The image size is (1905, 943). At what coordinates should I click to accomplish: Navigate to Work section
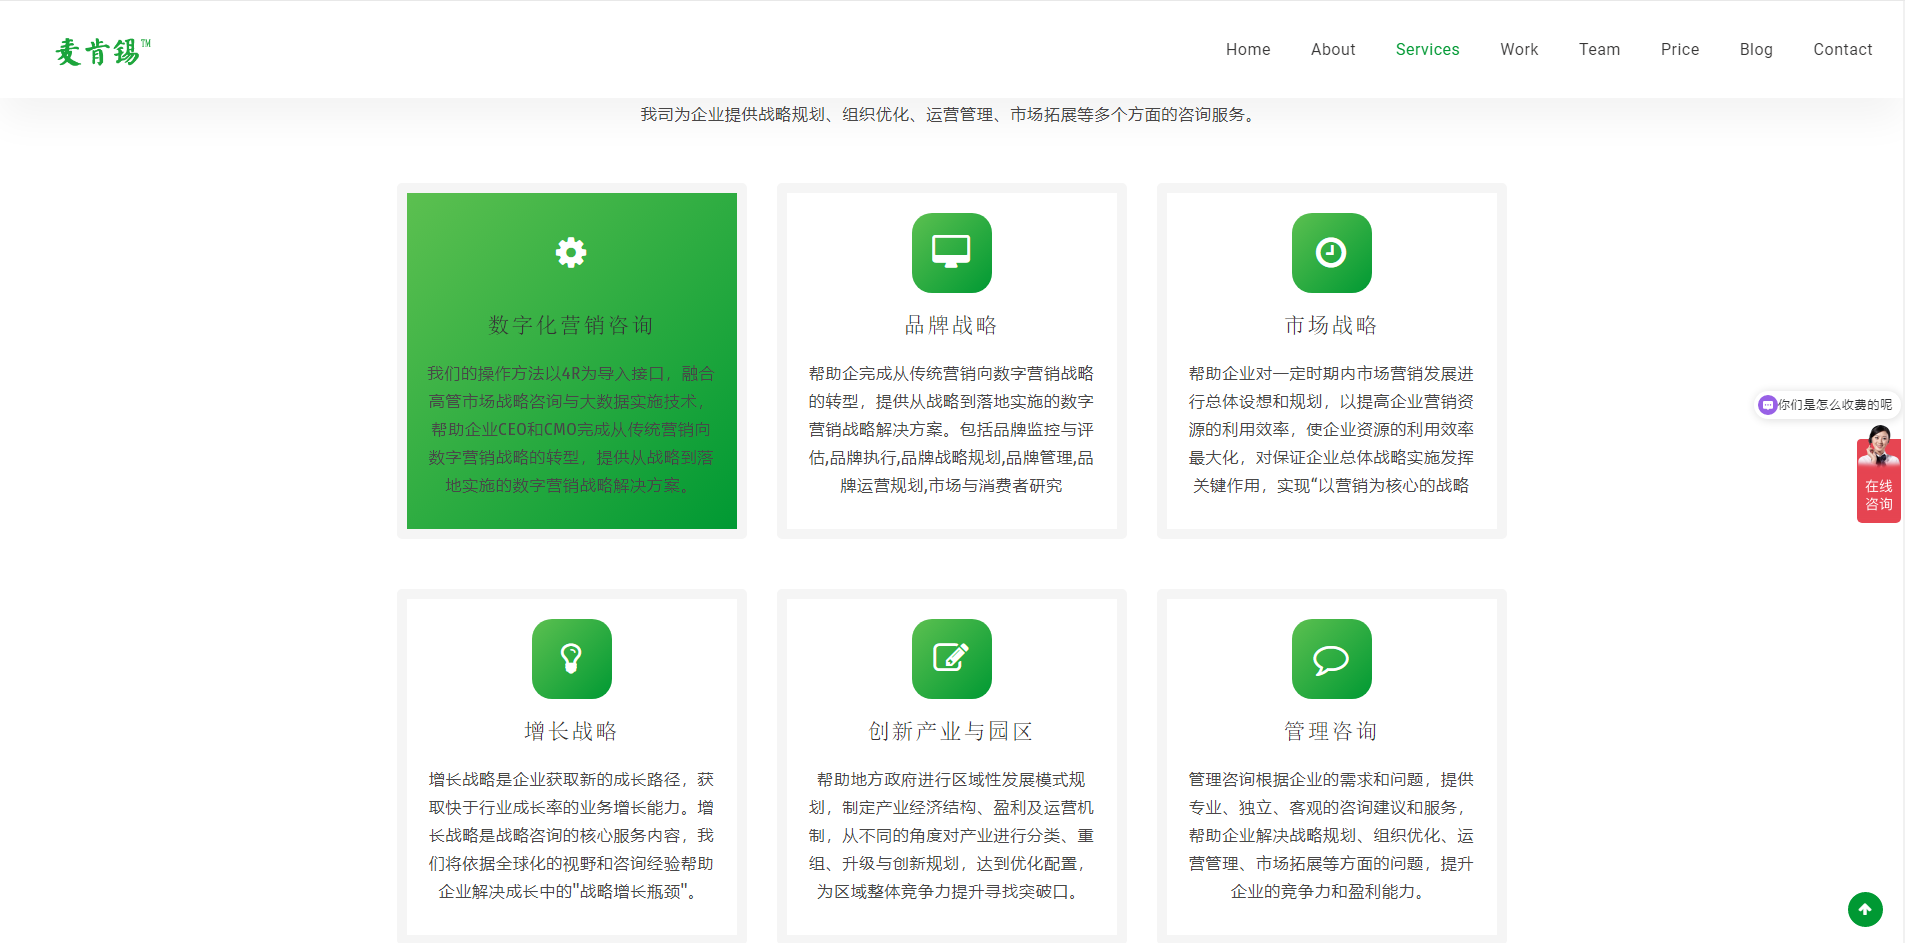pos(1519,49)
